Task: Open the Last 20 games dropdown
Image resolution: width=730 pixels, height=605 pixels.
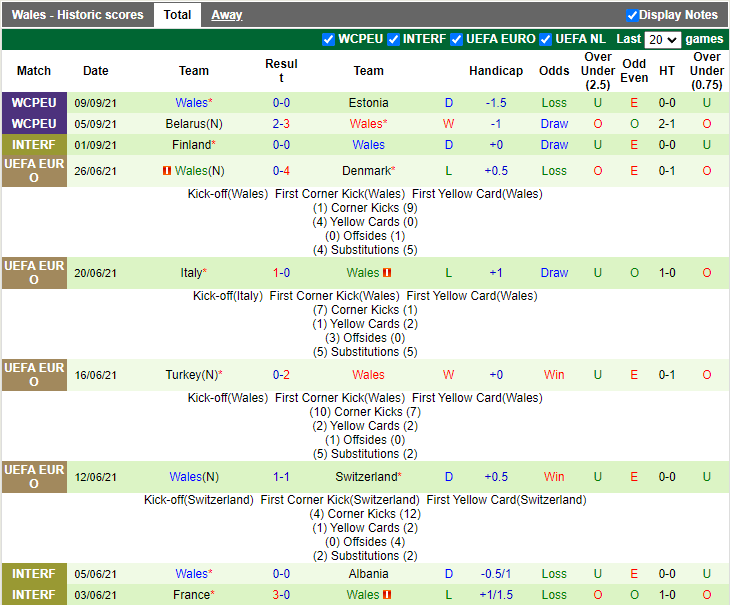Action: (x=662, y=40)
